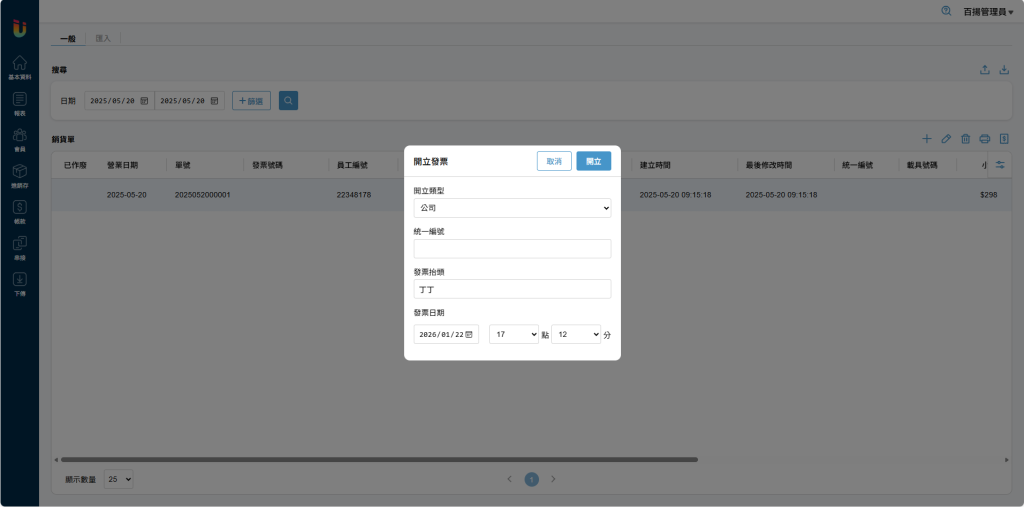Expand the minute dropdown showing 12
Screen dimensions: 1024x507
[x=576, y=334]
